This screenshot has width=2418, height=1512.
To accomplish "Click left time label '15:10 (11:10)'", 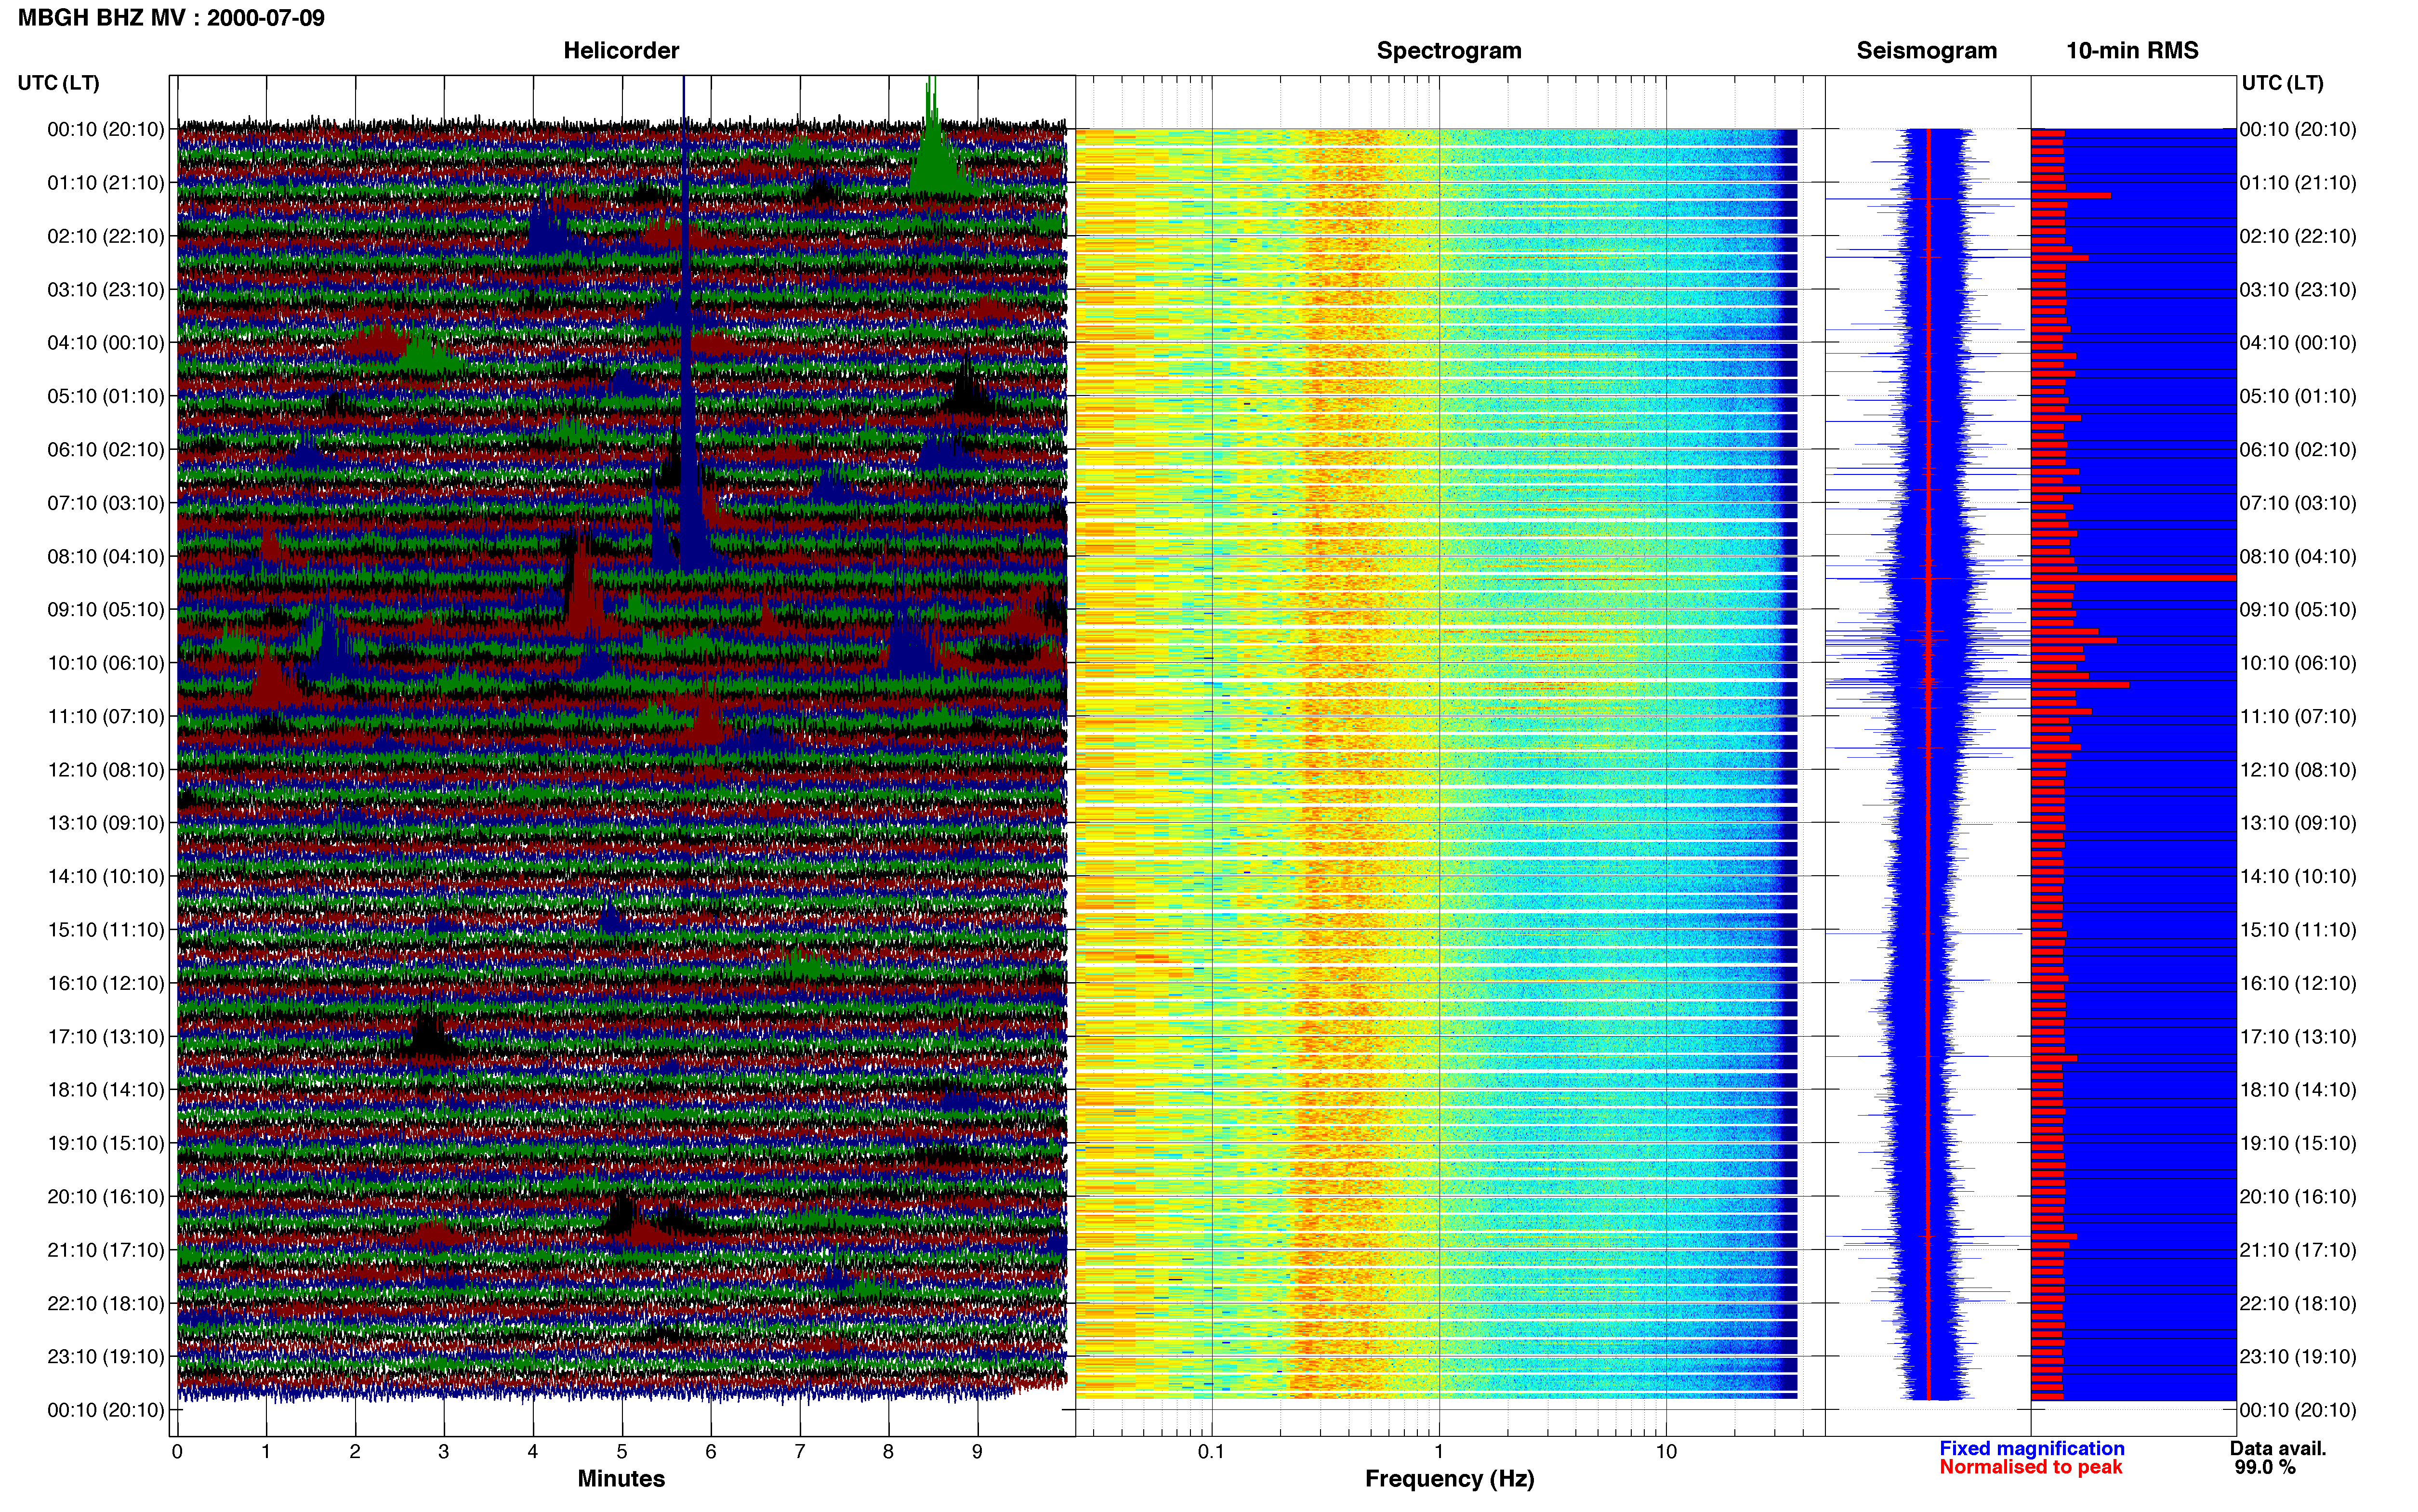I will [106, 930].
